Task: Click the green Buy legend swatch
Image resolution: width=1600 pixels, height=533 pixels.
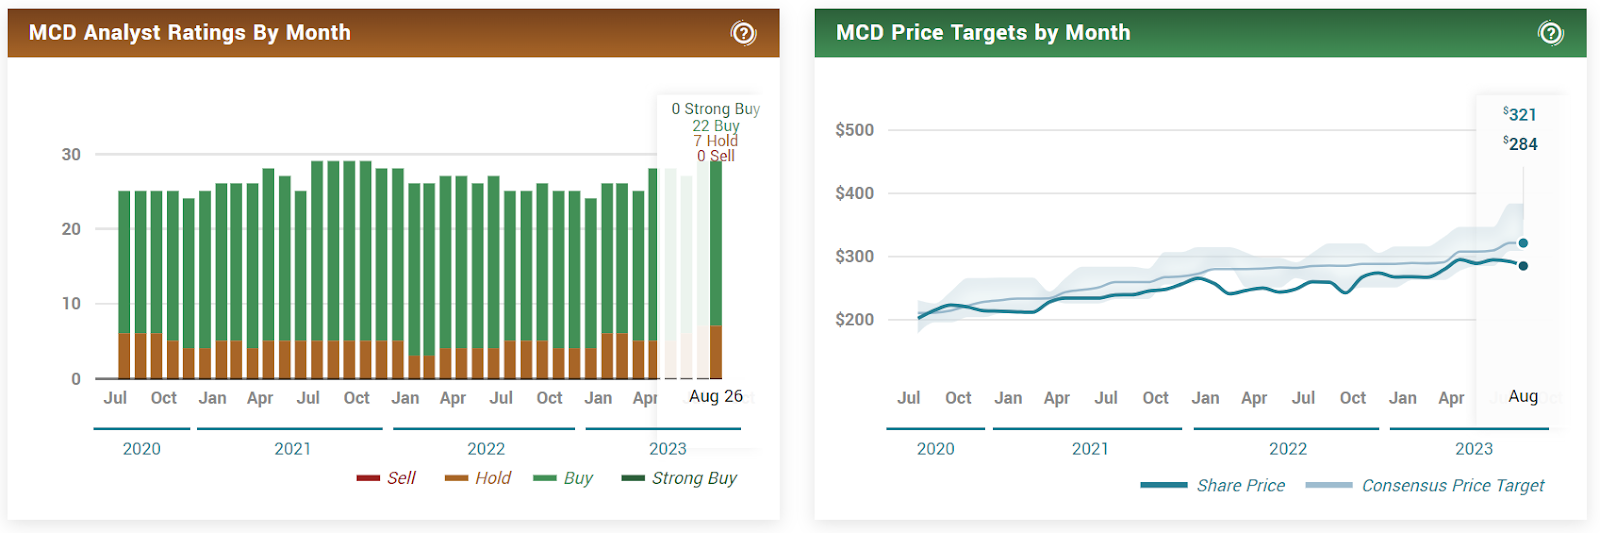Action: (545, 478)
